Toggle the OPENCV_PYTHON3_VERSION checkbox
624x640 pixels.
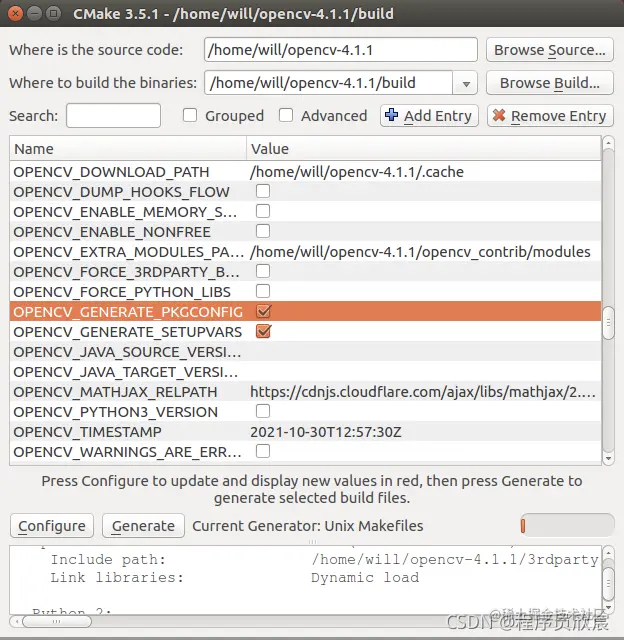[263, 411]
